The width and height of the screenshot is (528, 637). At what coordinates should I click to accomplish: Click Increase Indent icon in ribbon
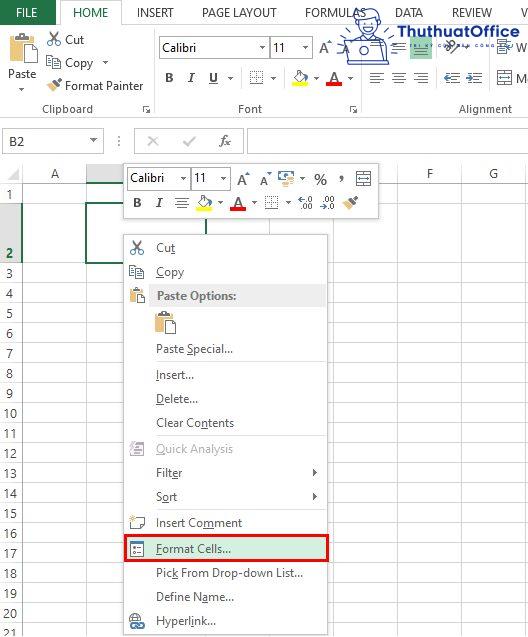tap(474, 78)
